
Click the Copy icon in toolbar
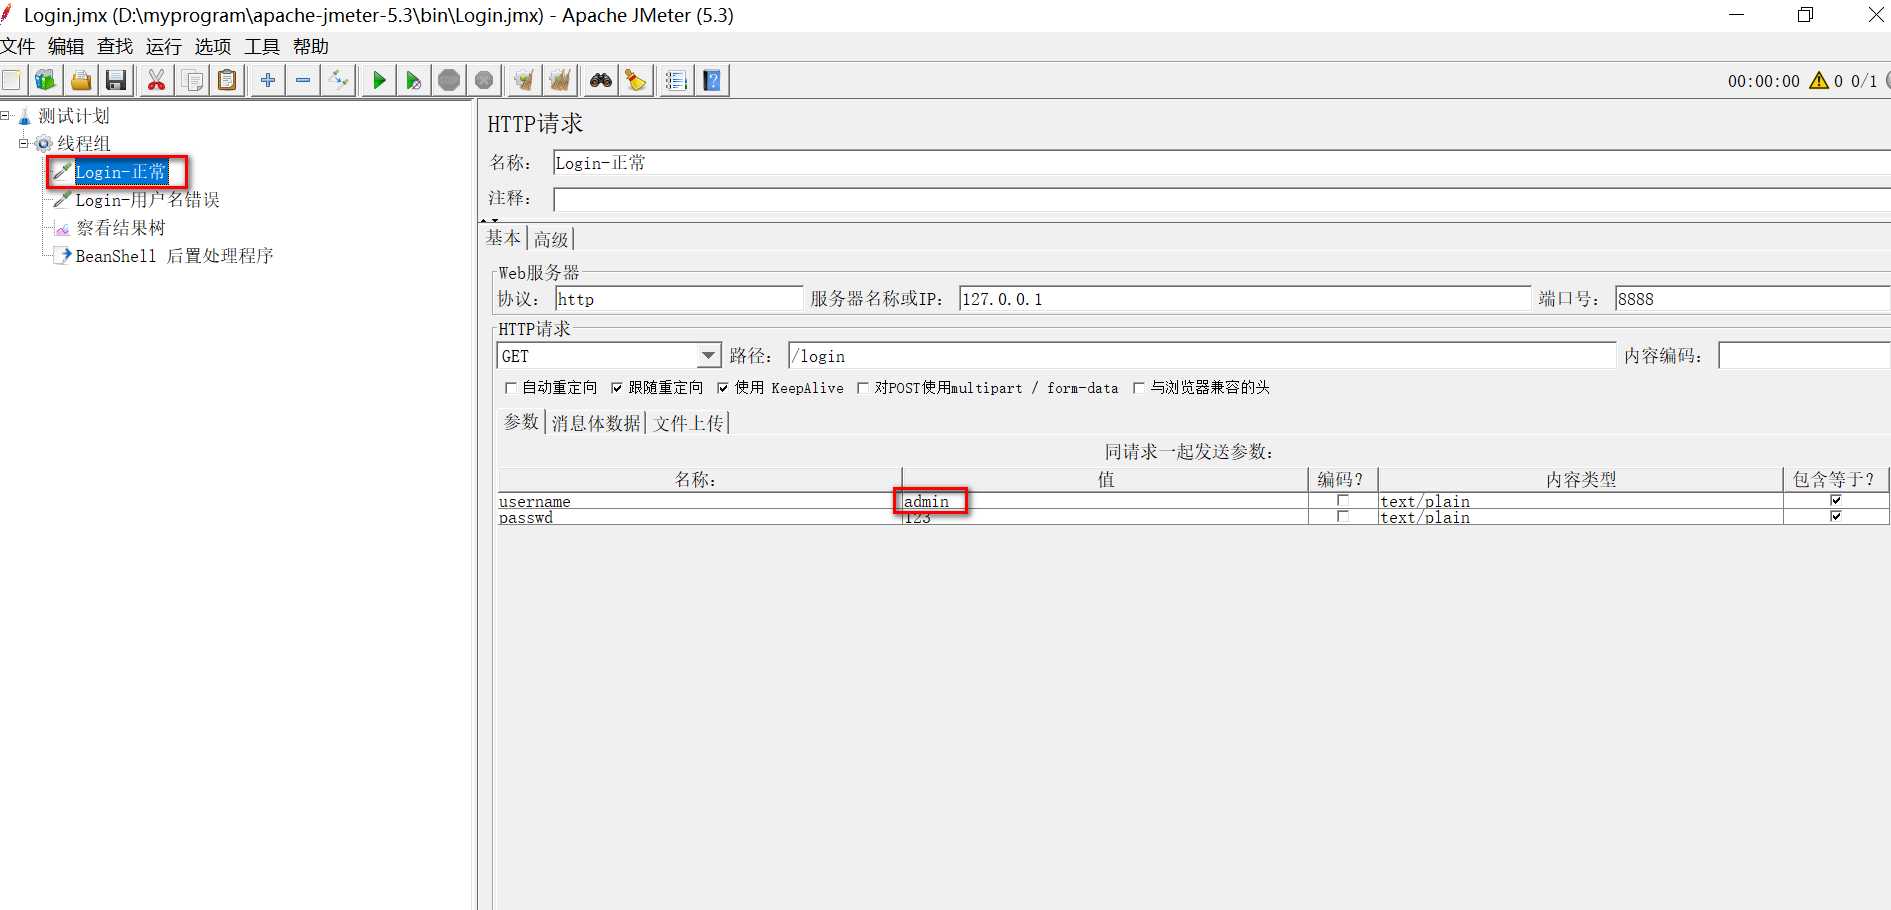[x=192, y=80]
